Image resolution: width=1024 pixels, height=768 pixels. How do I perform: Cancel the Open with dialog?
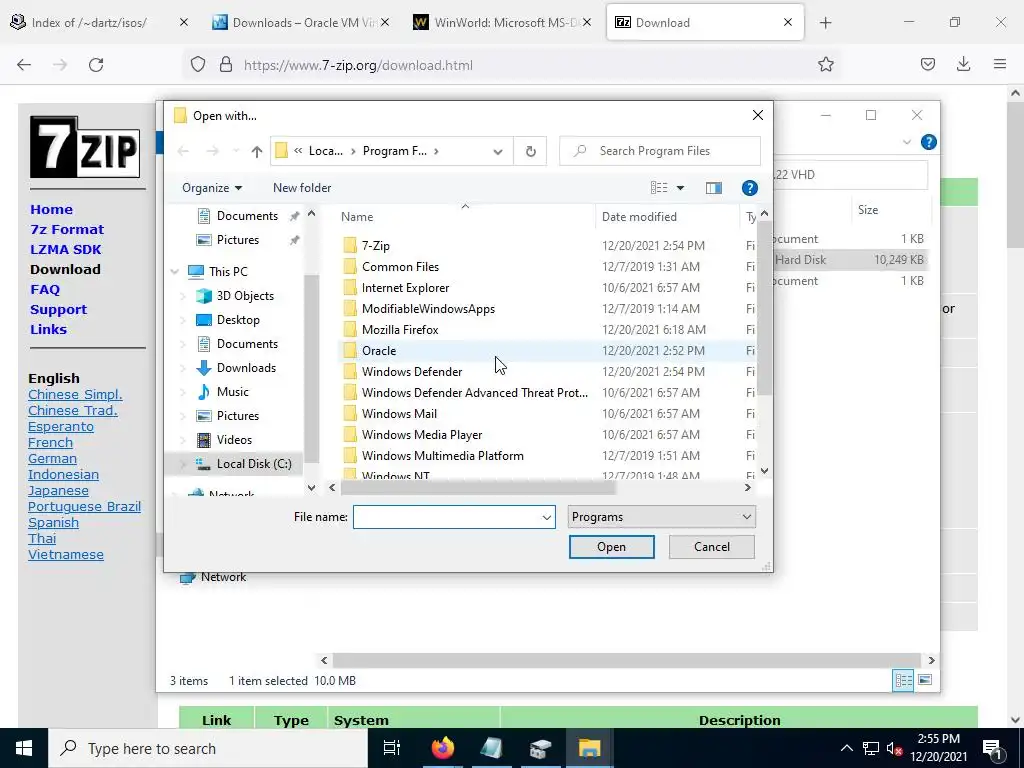point(711,547)
